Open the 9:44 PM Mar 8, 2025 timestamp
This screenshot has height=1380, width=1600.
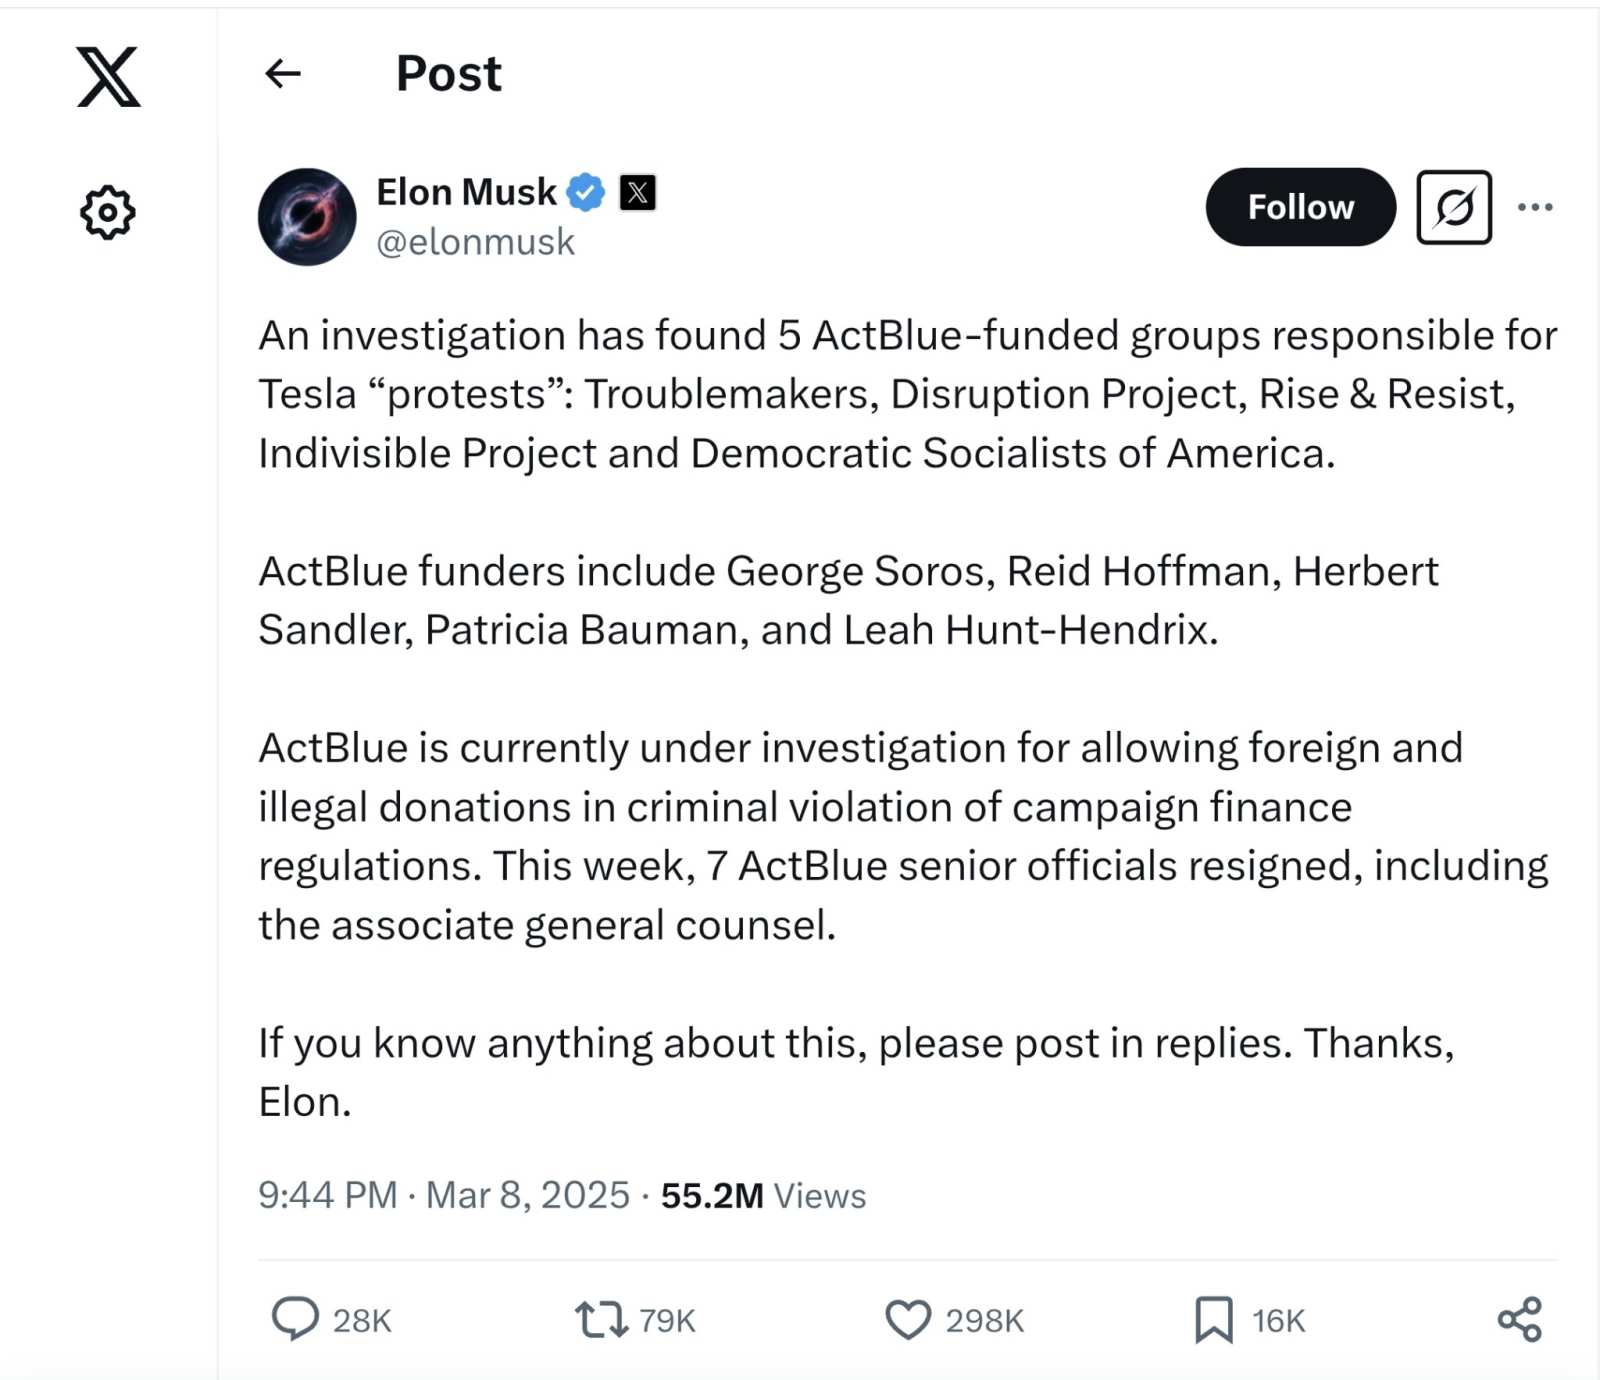point(444,1195)
